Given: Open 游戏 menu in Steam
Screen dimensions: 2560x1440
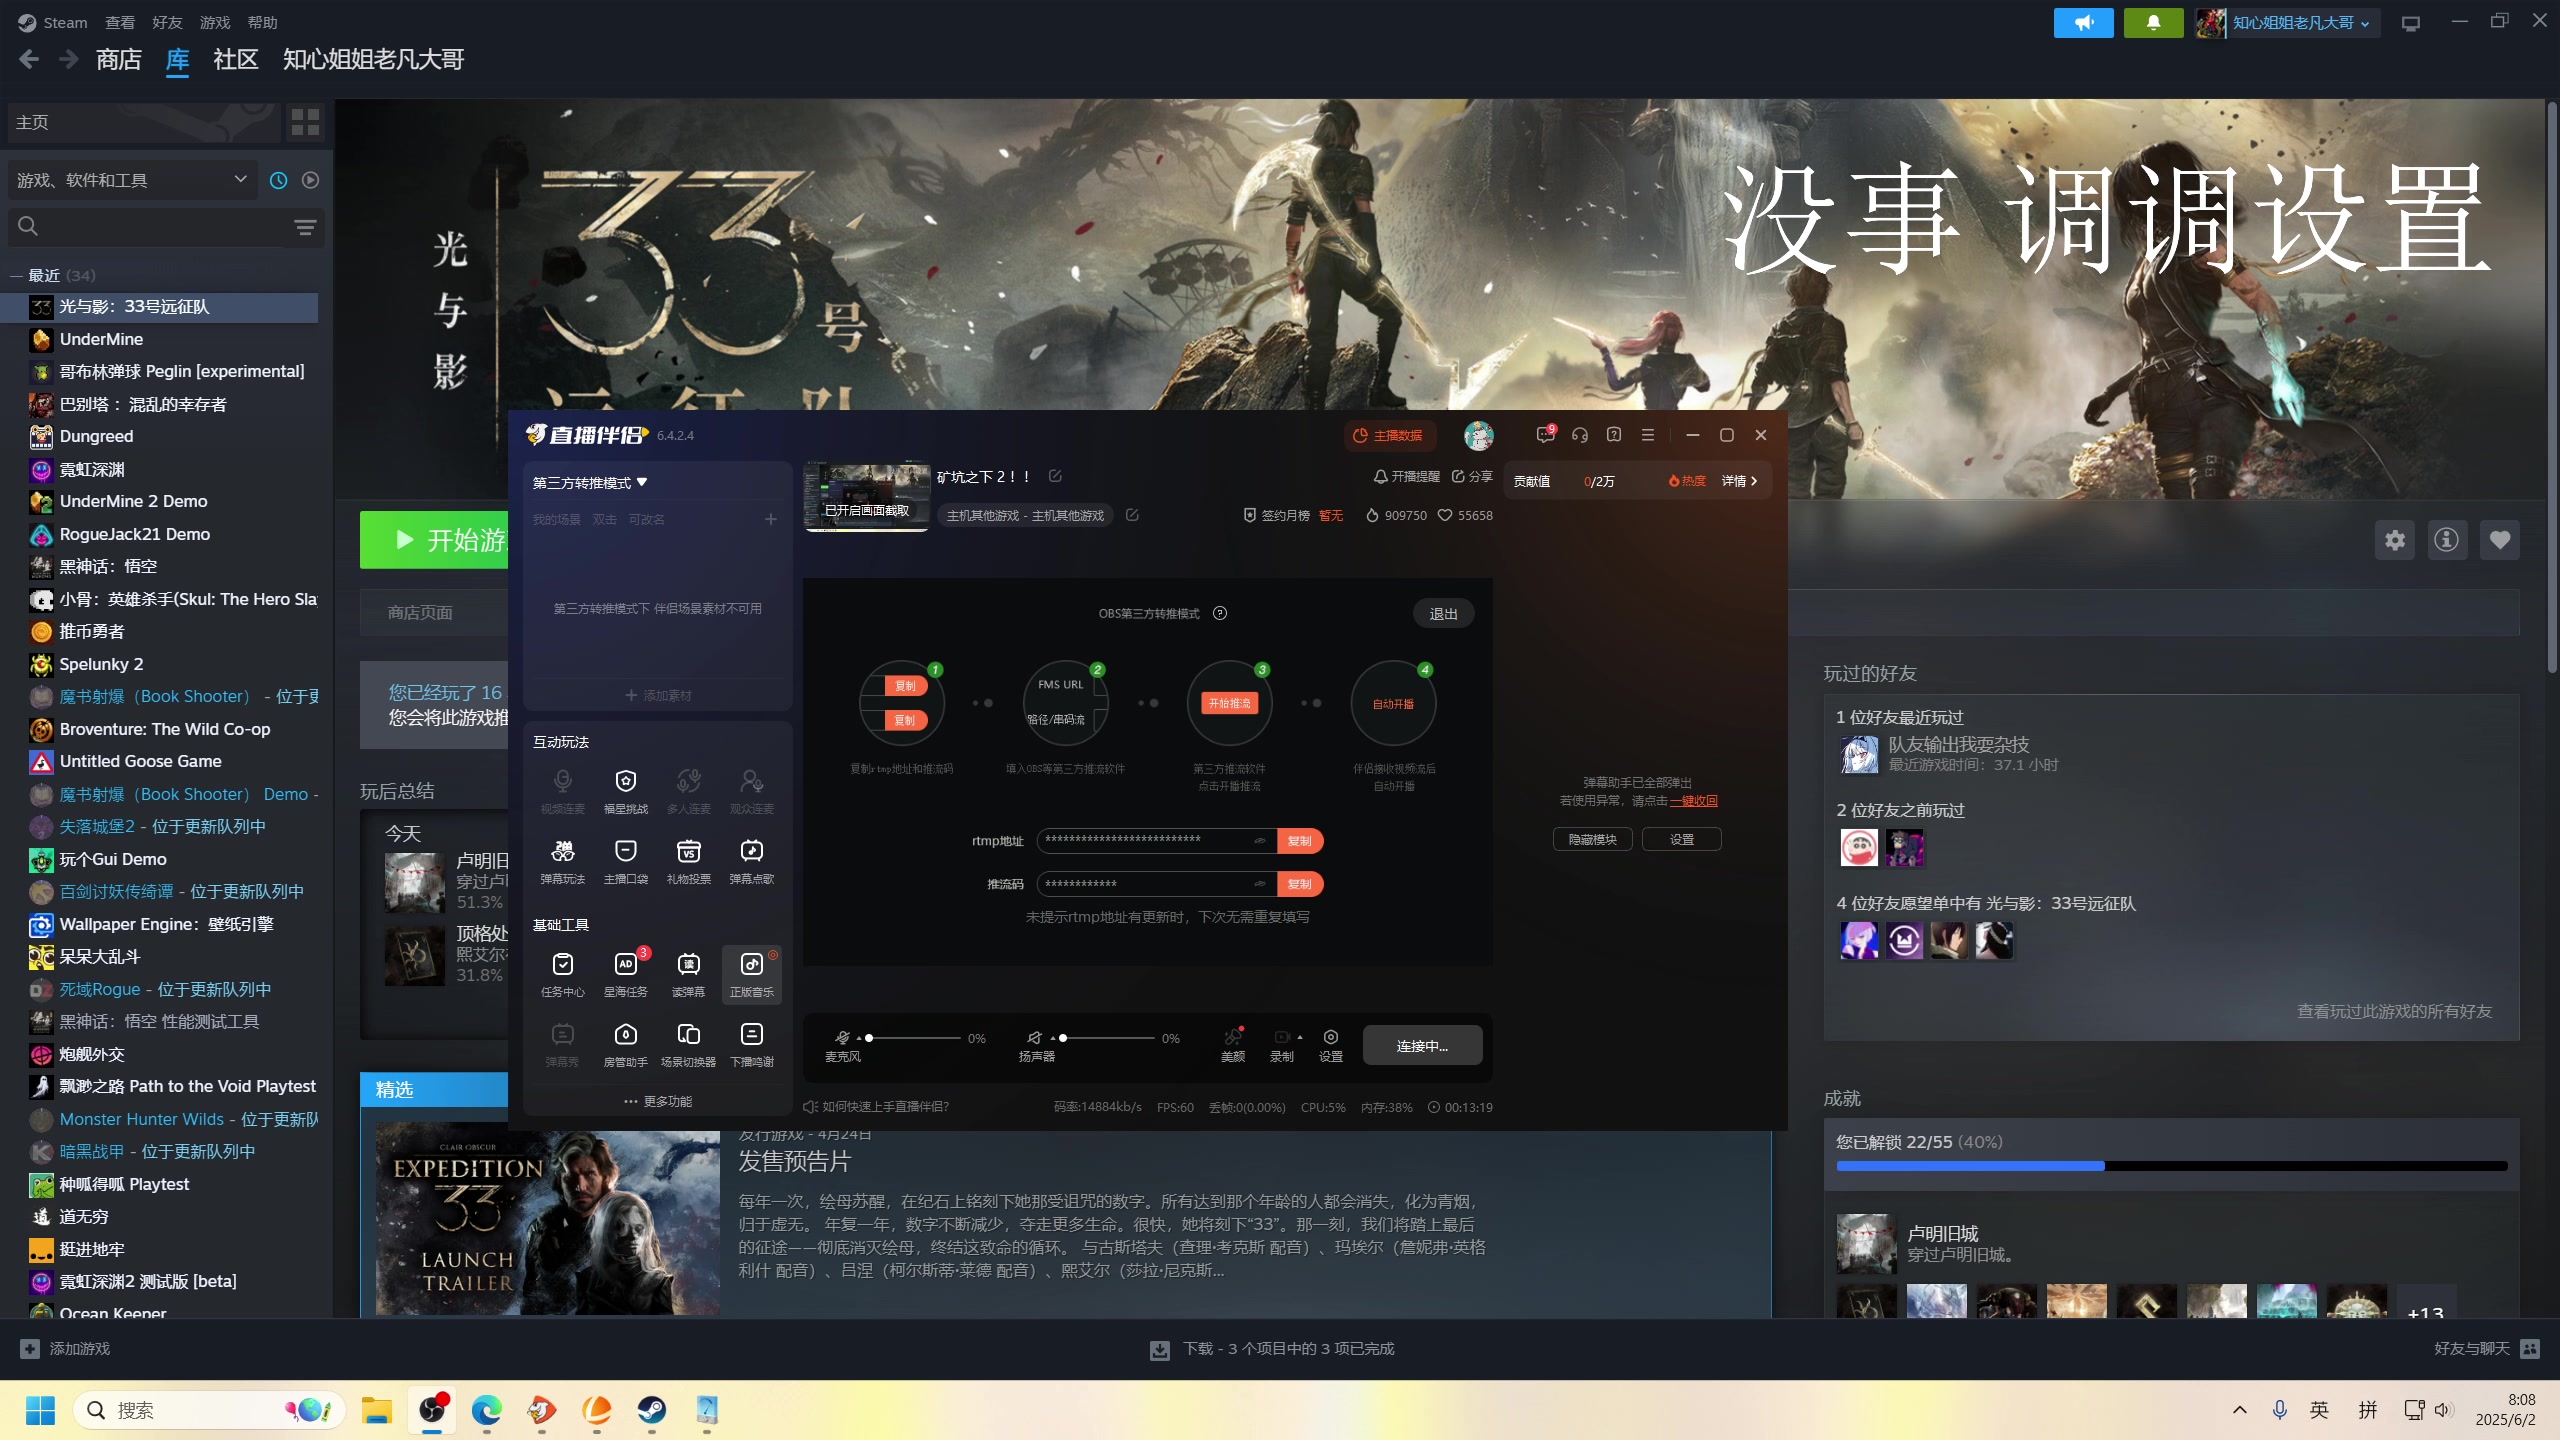Looking at the screenshot, I should click(x=215, y=22).
